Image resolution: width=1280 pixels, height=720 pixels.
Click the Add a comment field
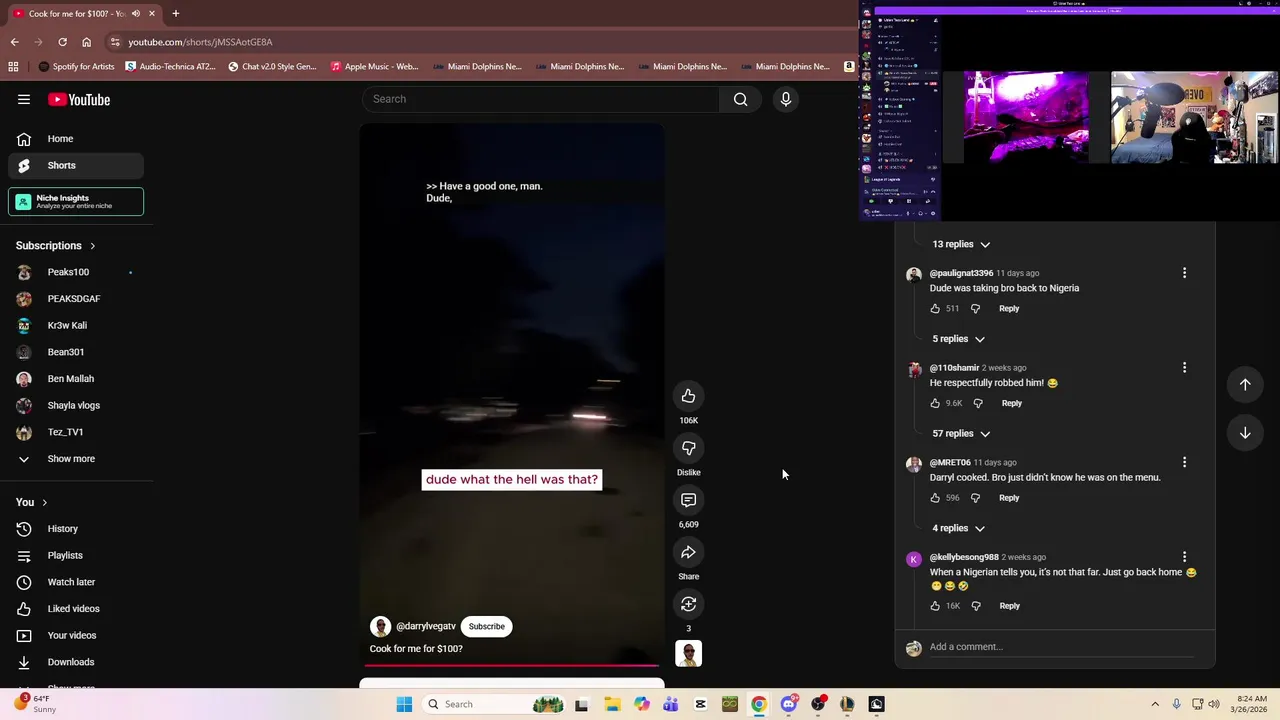click(x=1062, y=647)
